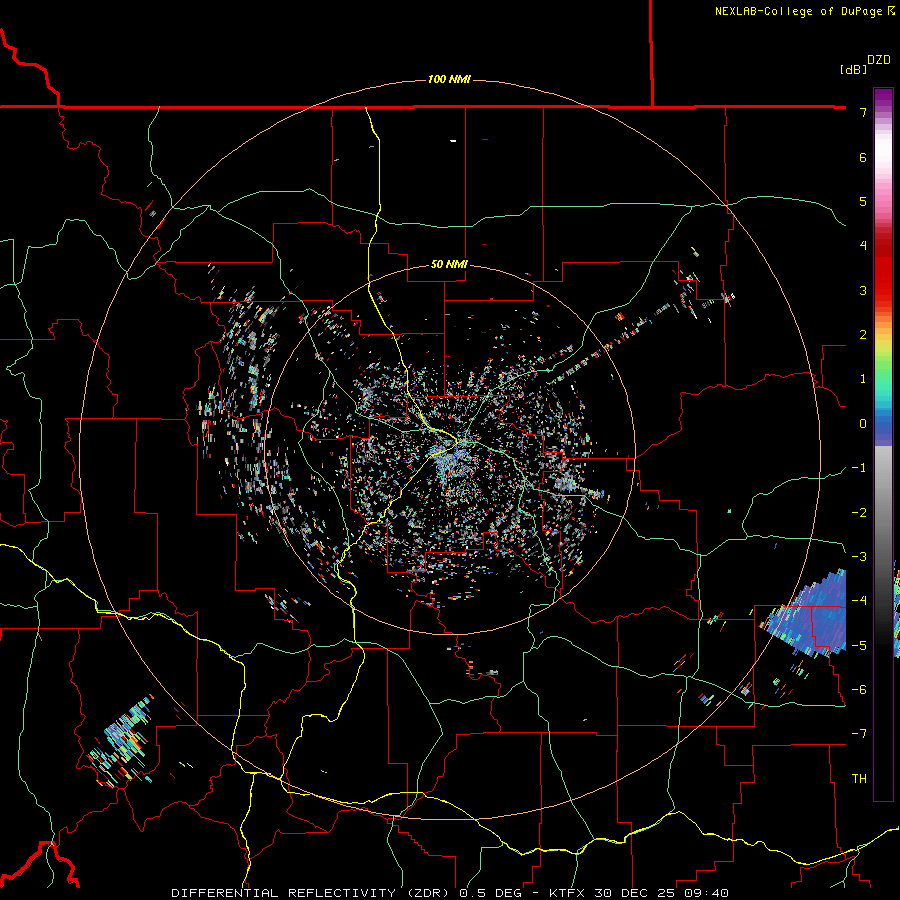Click the colorbar tick label 0
The width and height of the screenshot is (900, 900).
[x=863, y=424]
